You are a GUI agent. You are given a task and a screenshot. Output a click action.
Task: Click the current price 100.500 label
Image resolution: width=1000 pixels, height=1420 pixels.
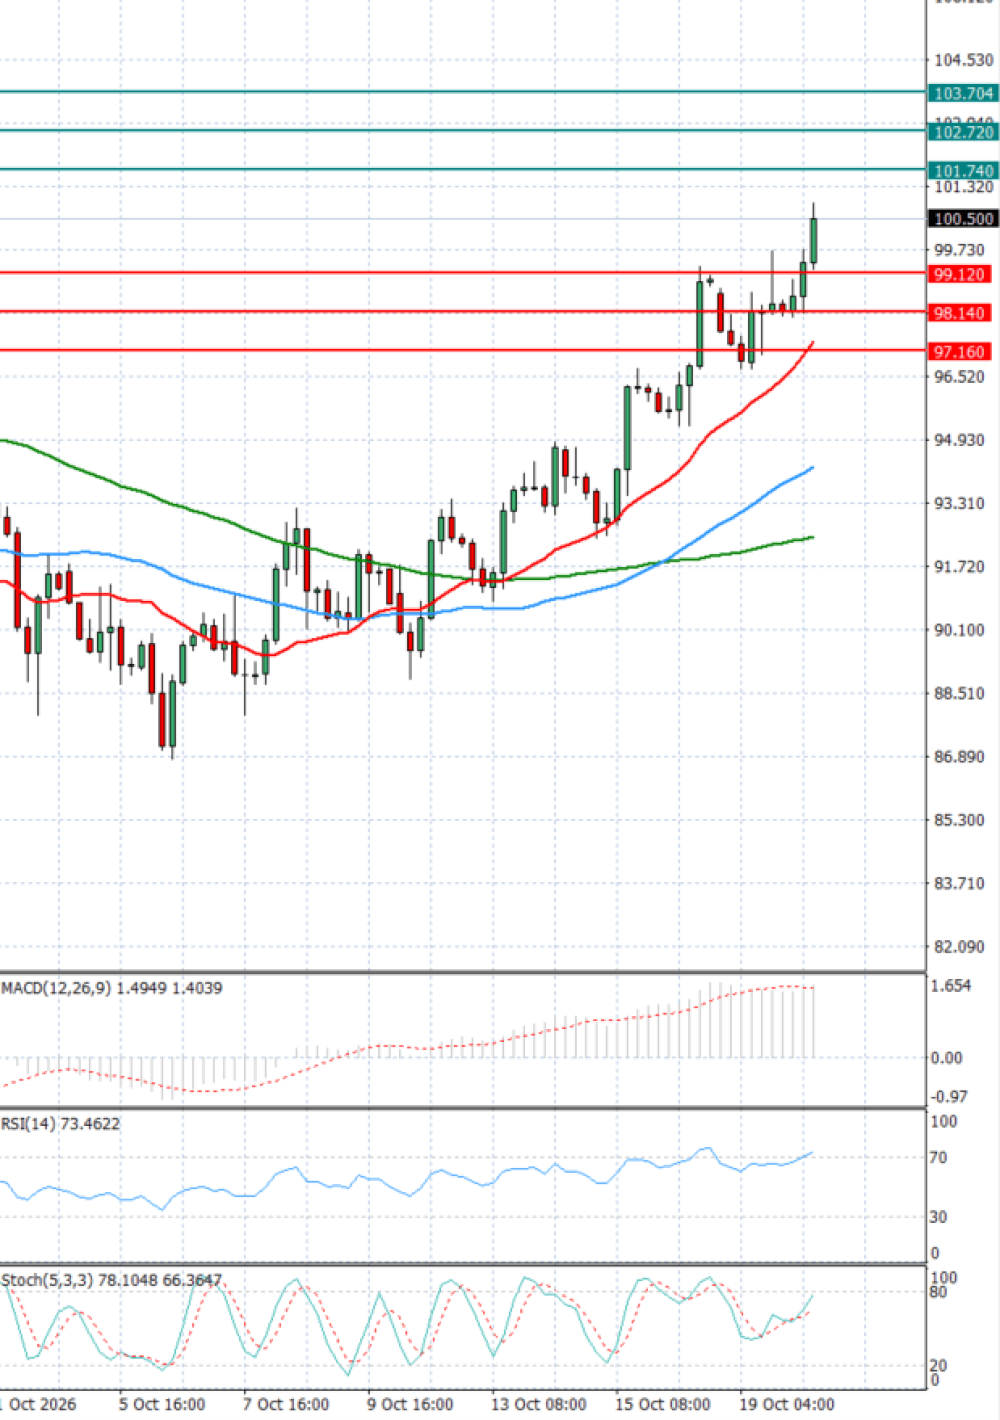pos(963,219)
